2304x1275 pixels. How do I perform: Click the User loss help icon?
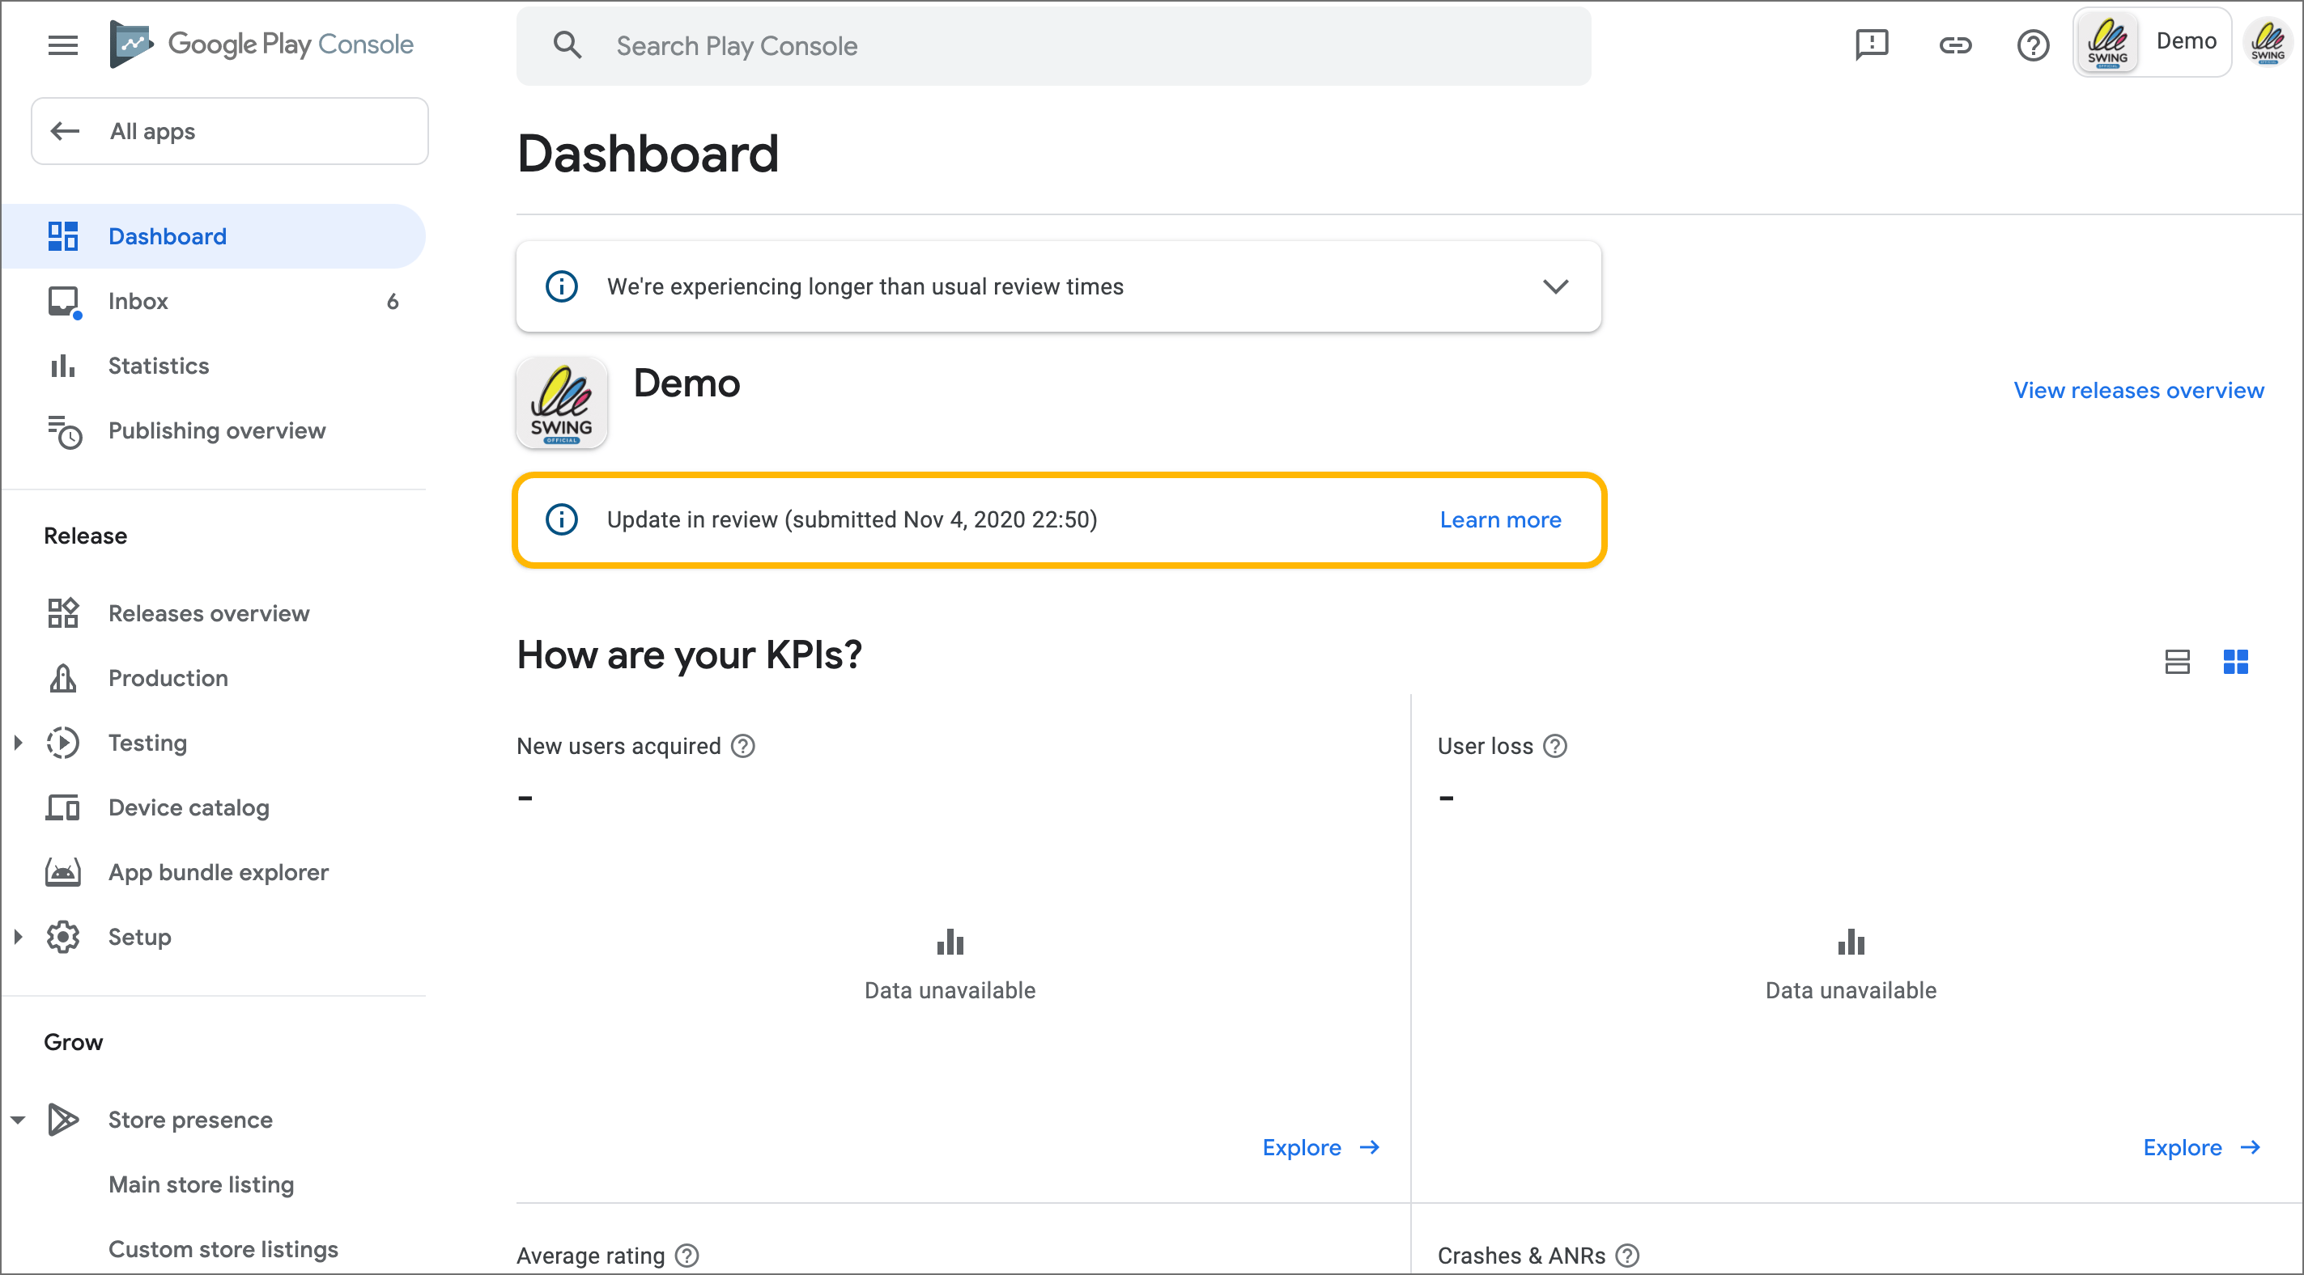pos(1555,746)
